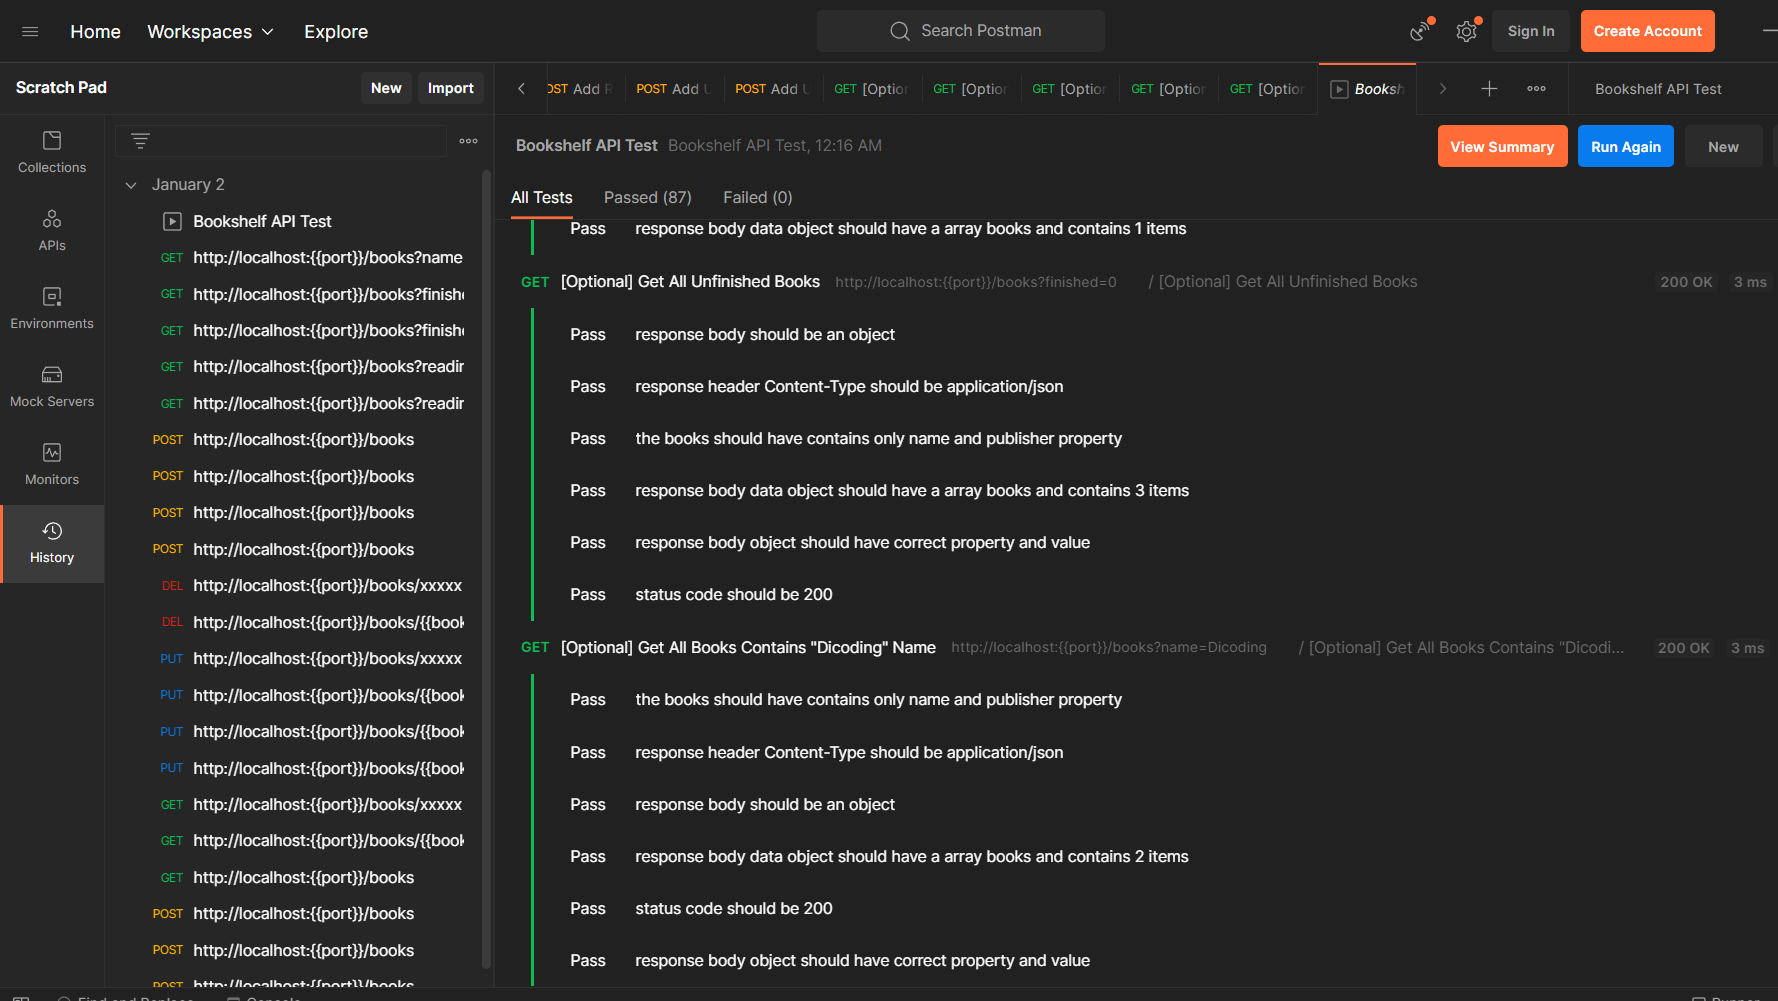Screen dimensions: 1778x1001
Task: Click the history filter icon
Action: [x=141, y=141]
